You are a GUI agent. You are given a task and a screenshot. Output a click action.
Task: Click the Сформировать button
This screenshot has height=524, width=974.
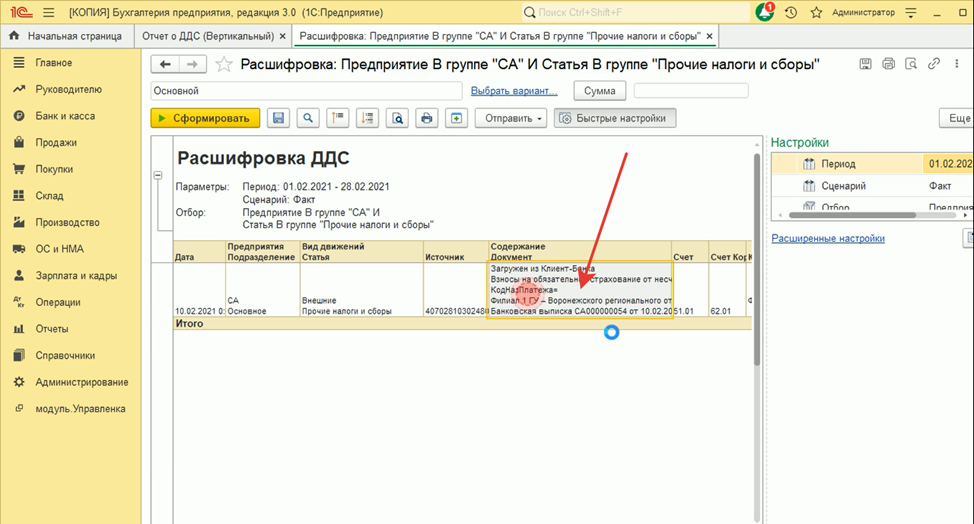[205, 118]
